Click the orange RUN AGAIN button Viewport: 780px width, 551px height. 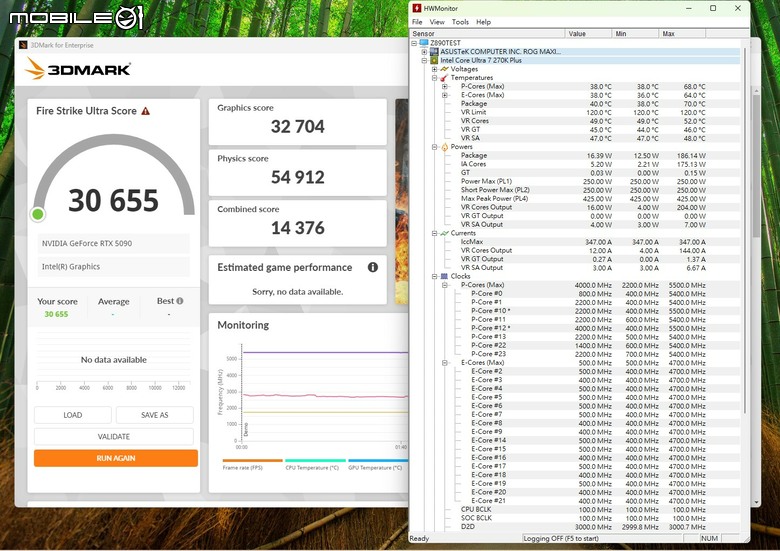coord(116,458)
